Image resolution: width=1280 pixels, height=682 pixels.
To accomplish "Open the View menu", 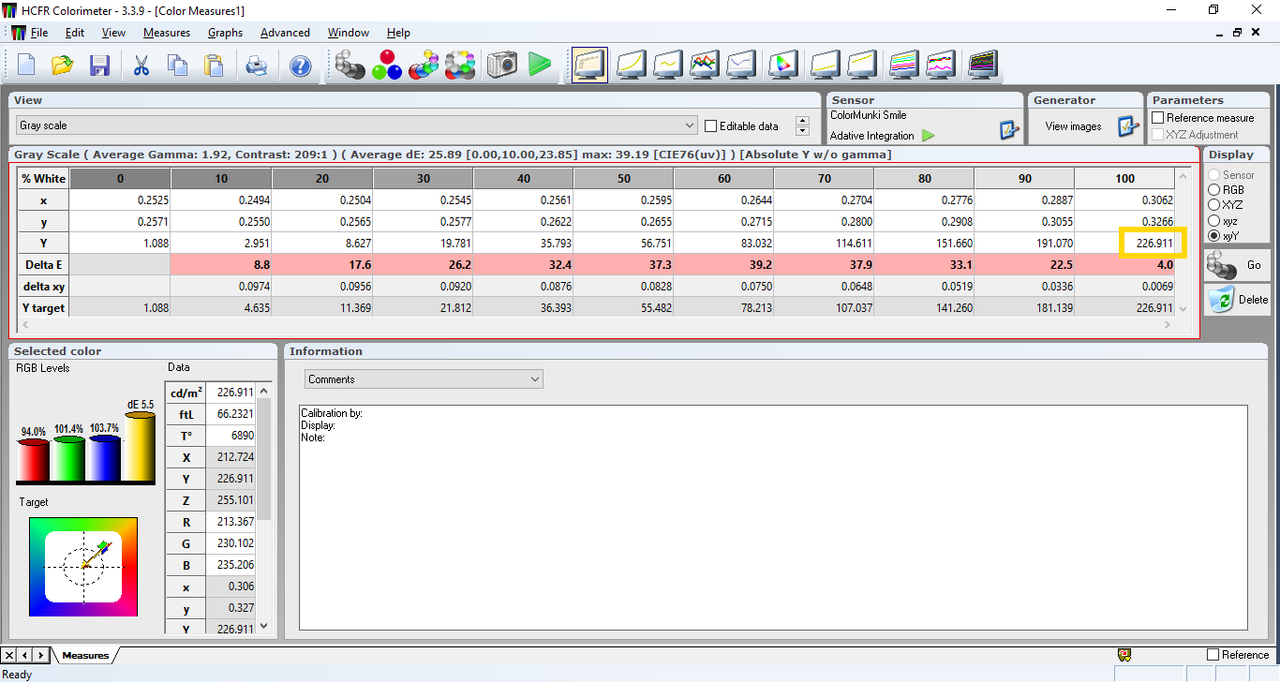I will tap(114, 32).
